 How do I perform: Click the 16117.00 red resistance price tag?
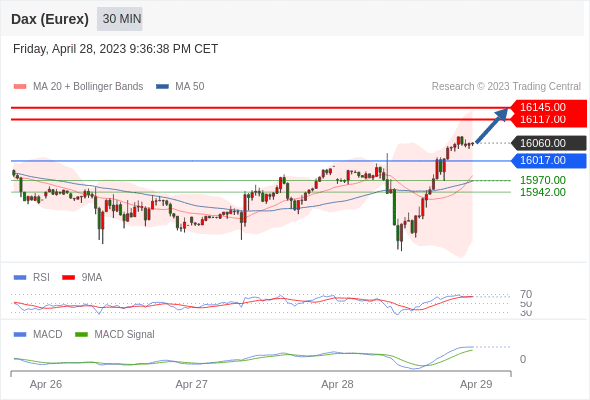coord(548,120)
